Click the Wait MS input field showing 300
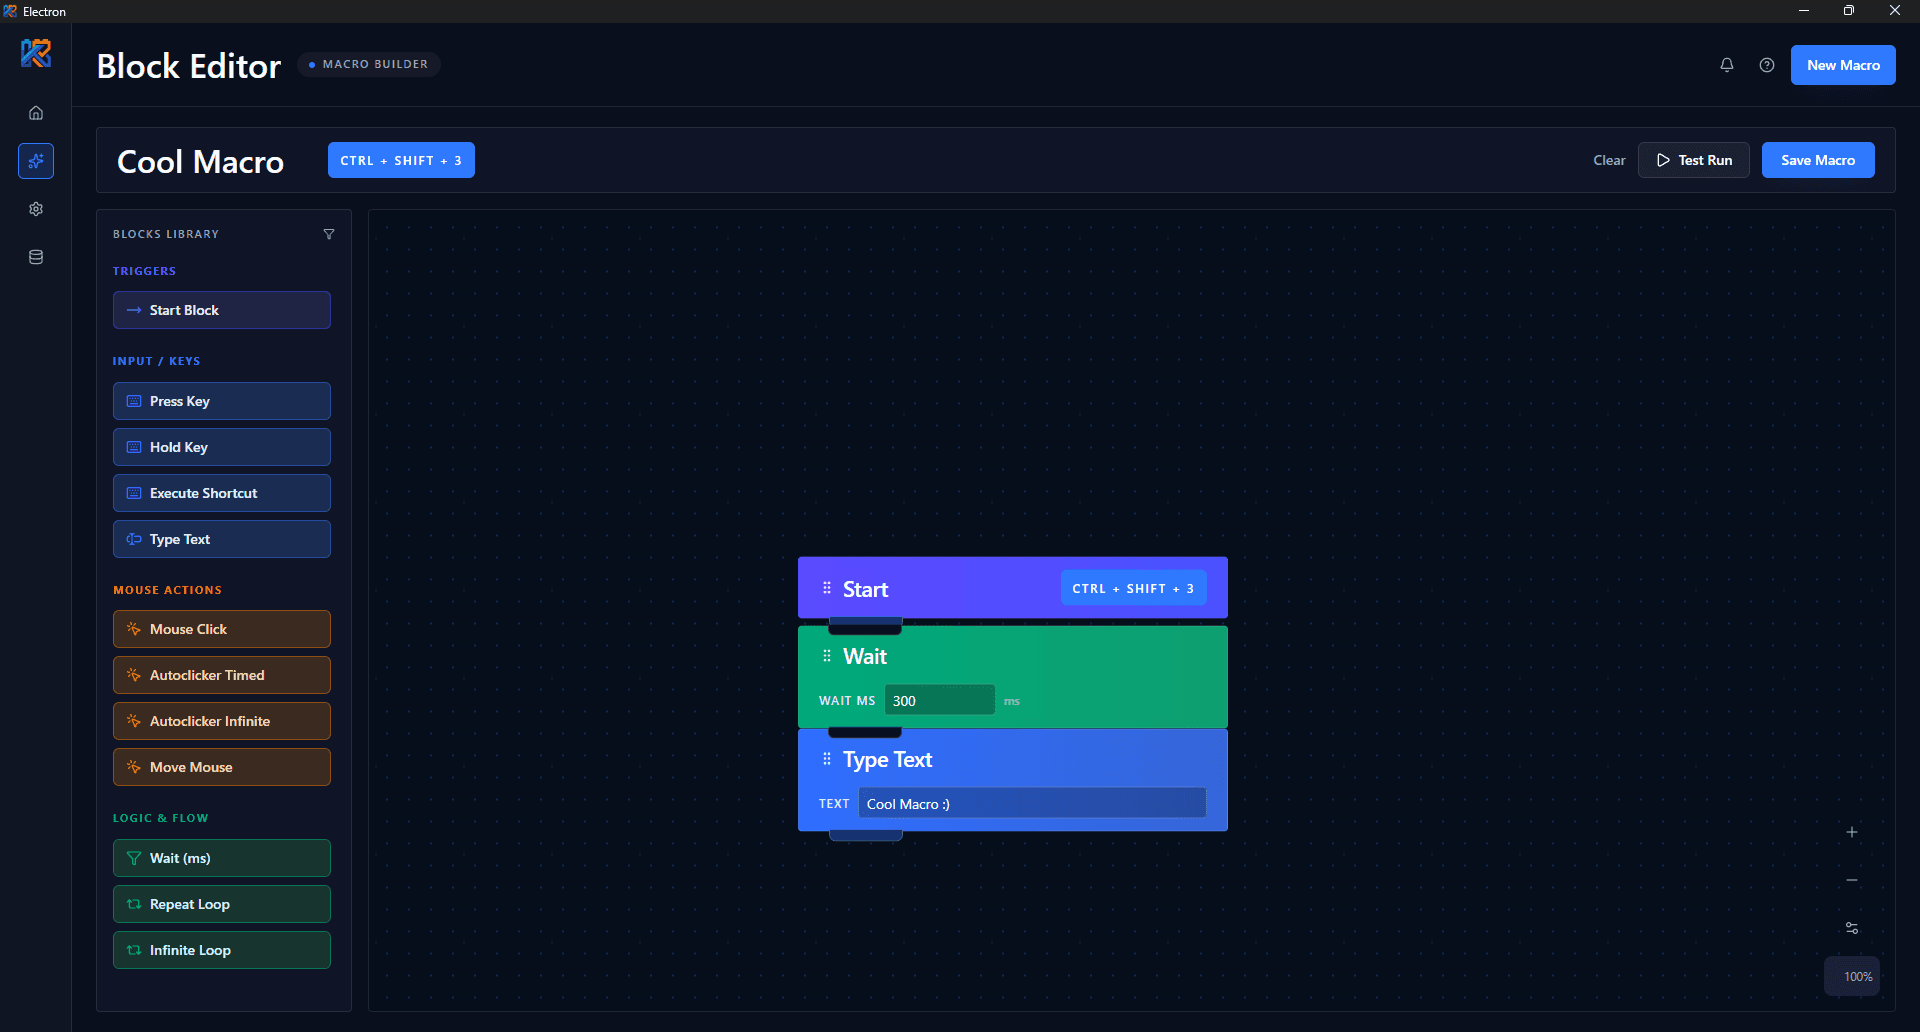The image size is (1920, 1032). click(939, 700)
